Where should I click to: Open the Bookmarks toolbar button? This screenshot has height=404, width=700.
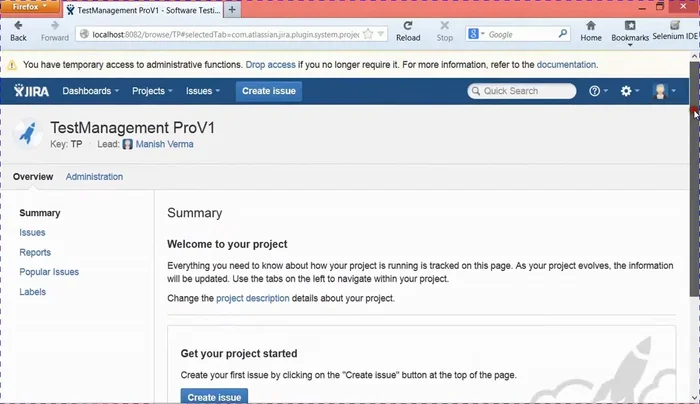coord(630,32)
